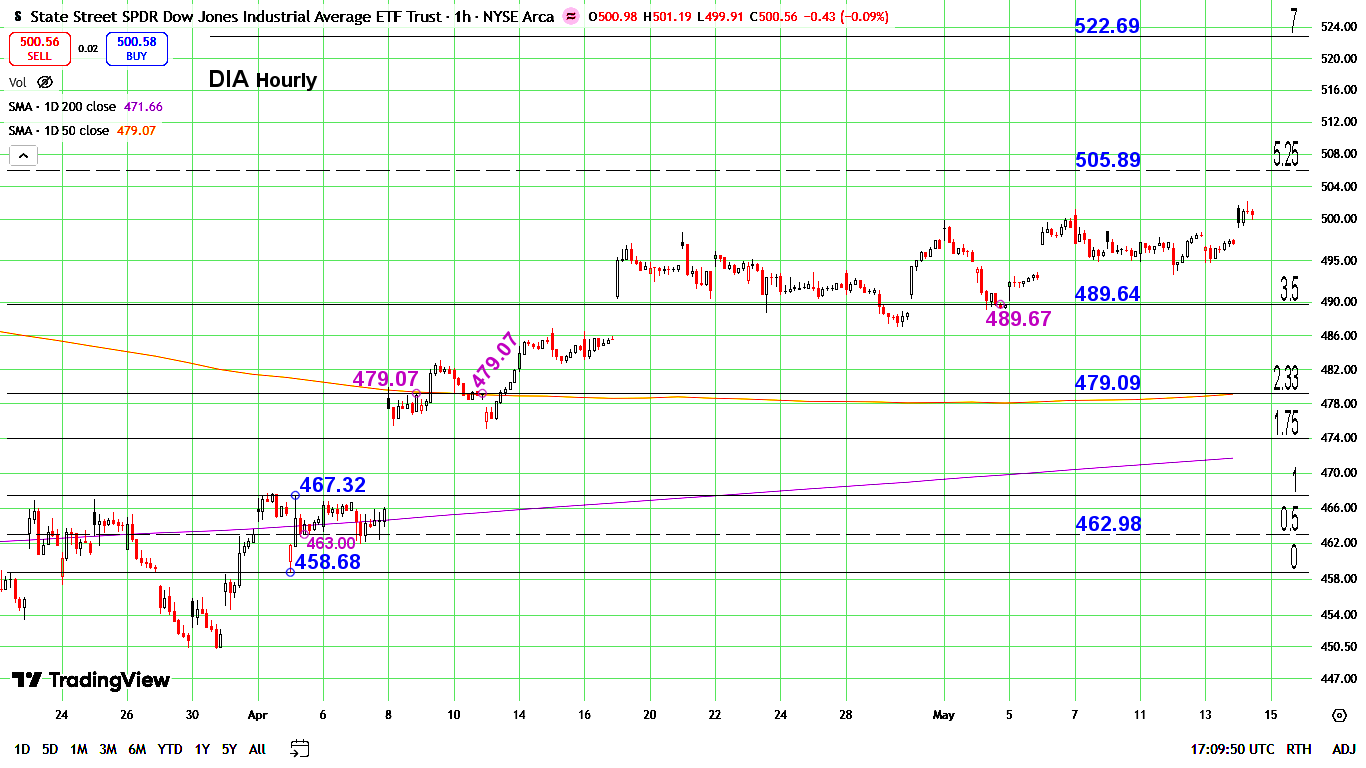
Task: Select the 1Y range tab
Action: tap(202, 749)
